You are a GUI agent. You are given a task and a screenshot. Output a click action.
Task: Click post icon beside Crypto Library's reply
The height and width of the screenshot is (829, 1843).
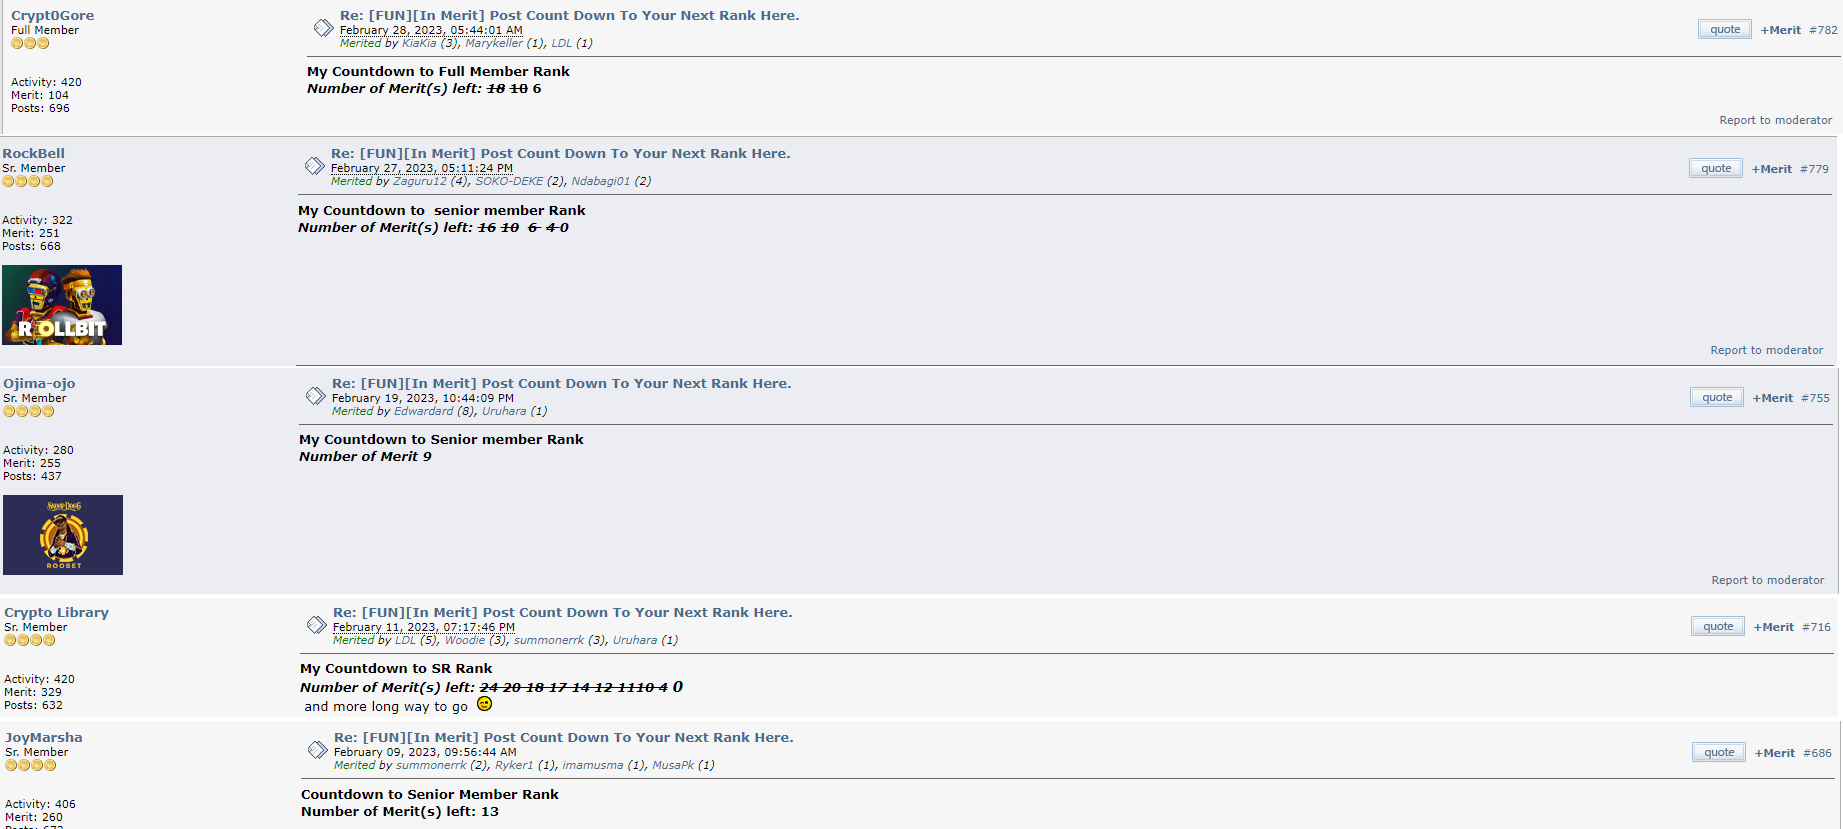(x=316, y=625)
